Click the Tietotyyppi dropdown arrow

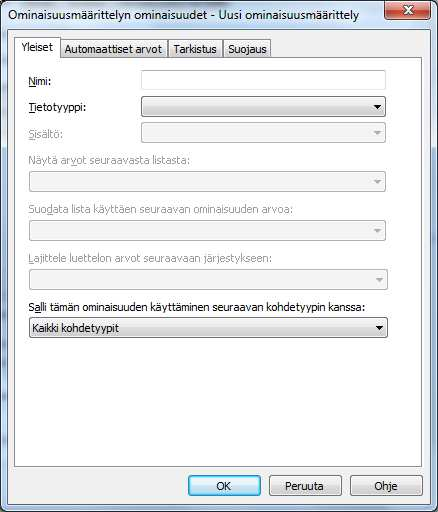(377, 107)
